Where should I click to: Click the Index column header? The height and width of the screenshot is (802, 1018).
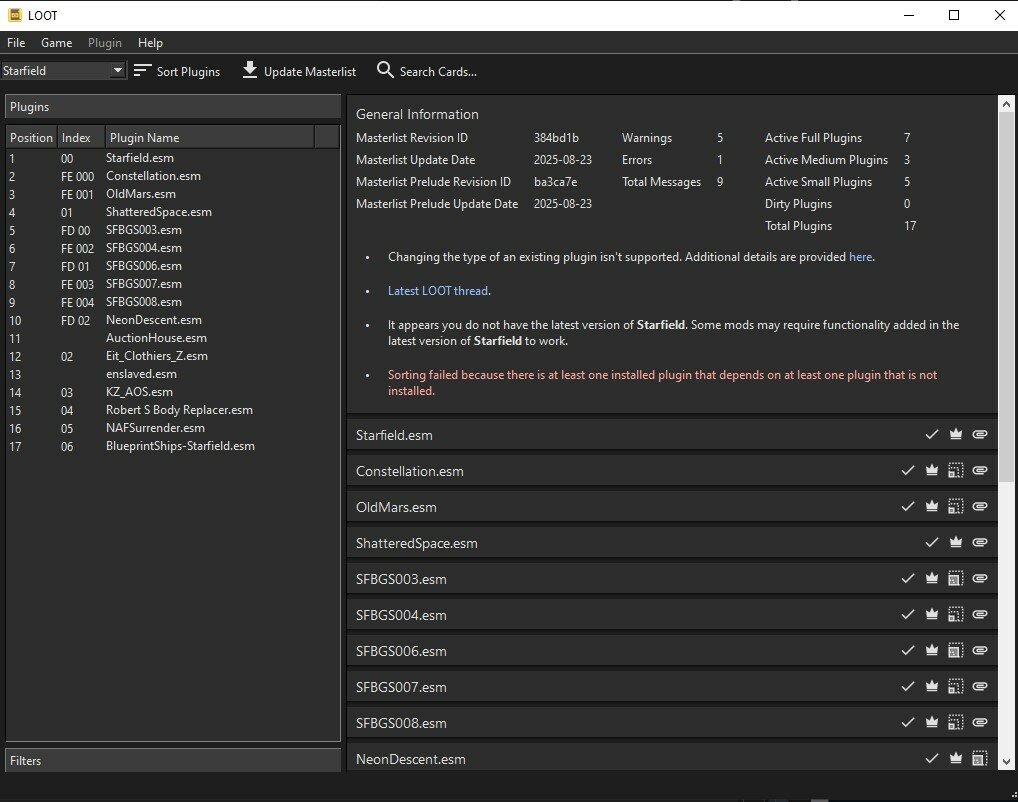coord(81,138)
